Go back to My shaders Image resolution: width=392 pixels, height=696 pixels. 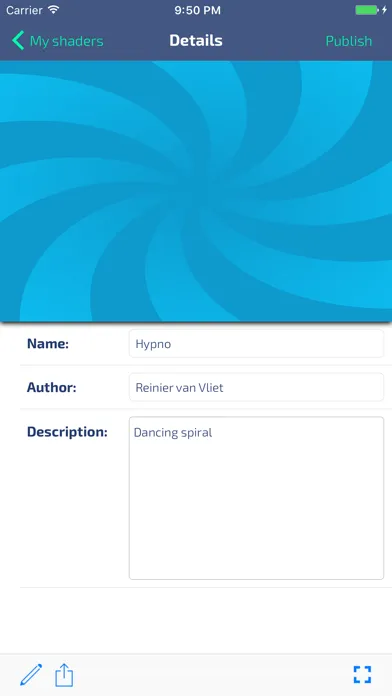point(66,41)
